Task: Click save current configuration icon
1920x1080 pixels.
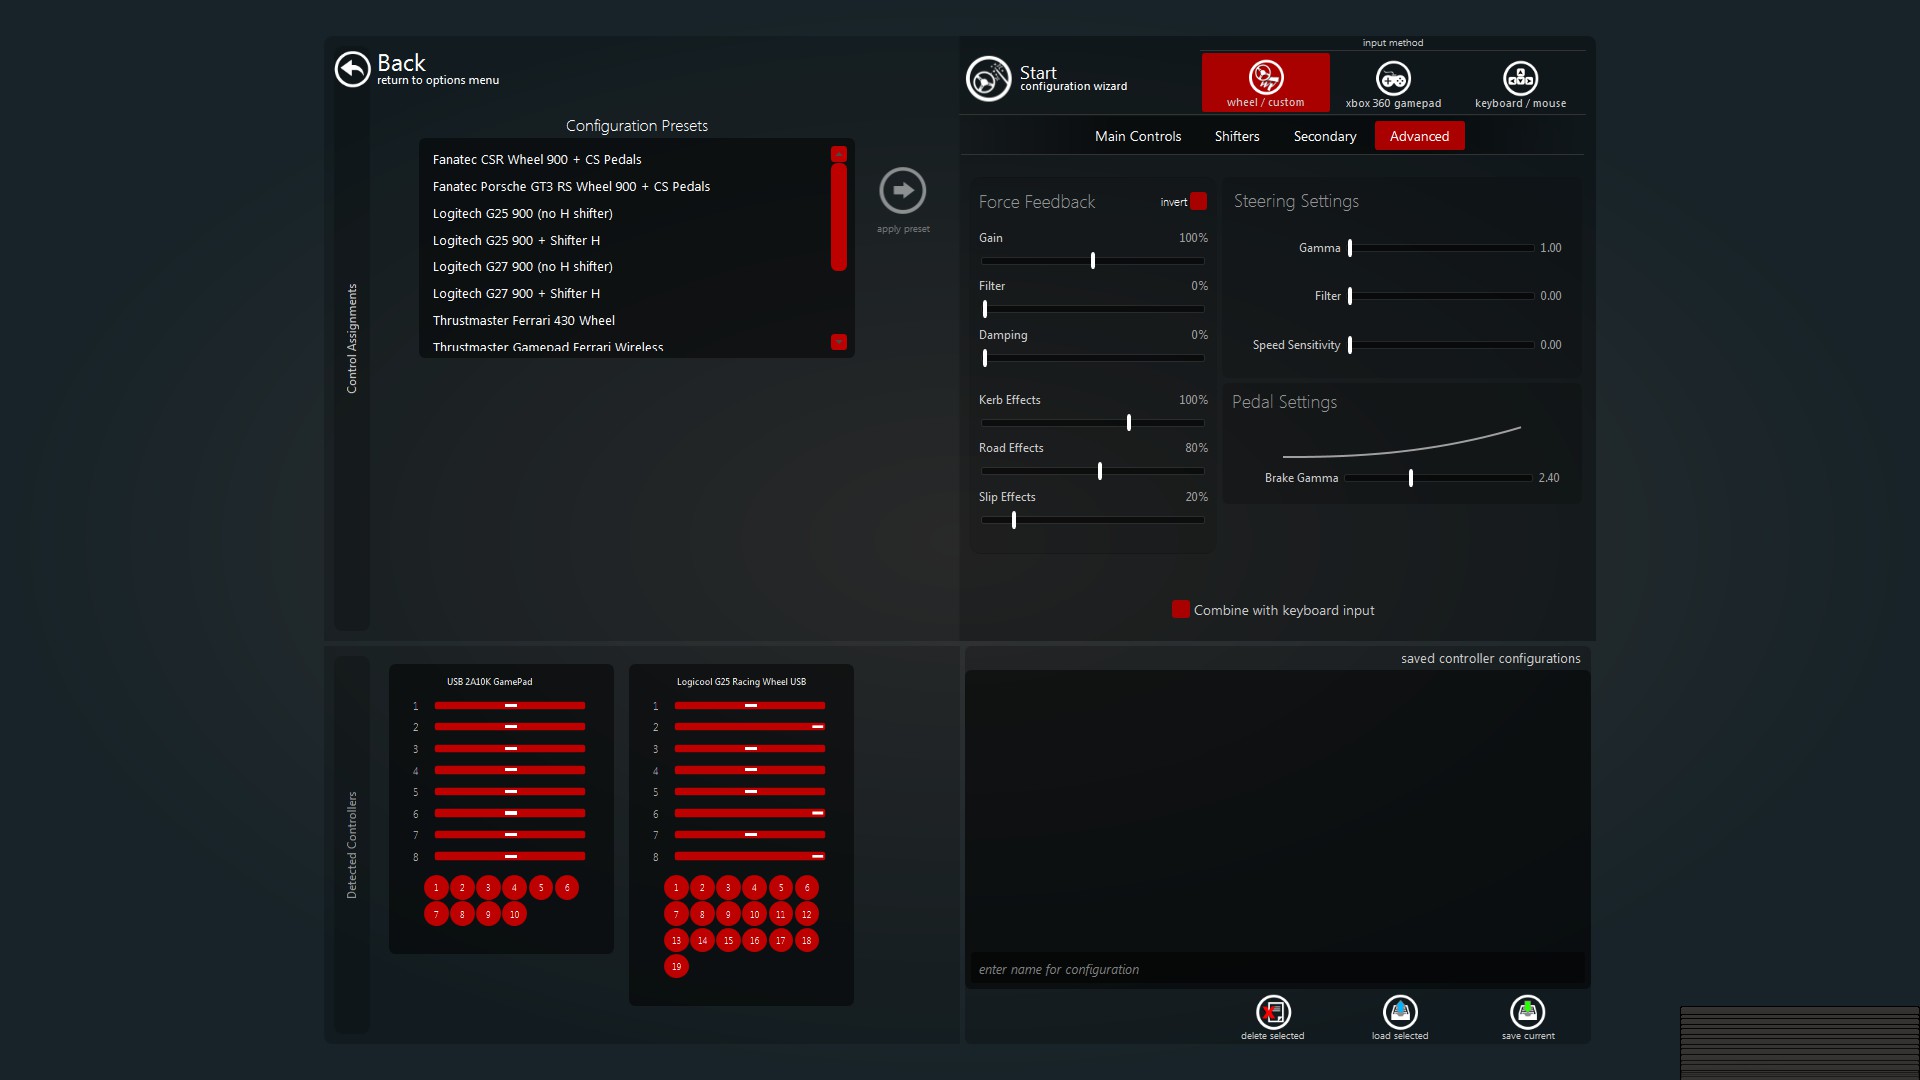Action: [1527, 1012]
